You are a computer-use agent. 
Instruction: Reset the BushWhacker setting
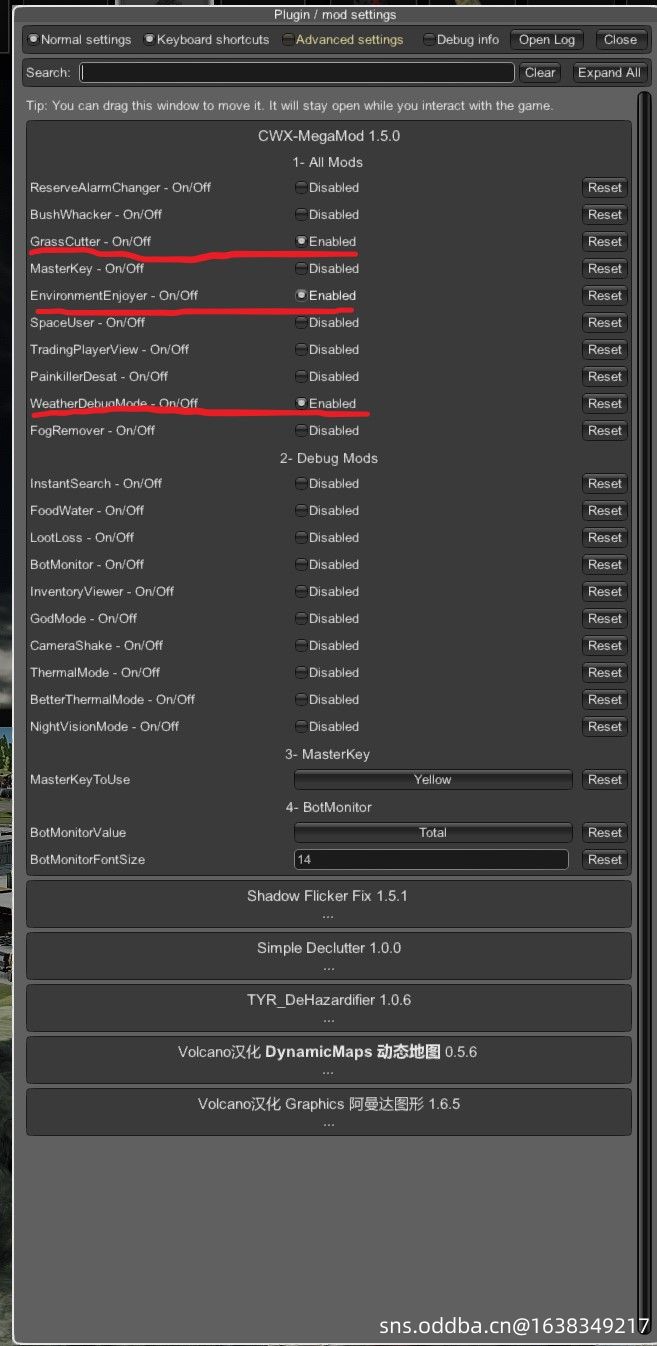605,215
